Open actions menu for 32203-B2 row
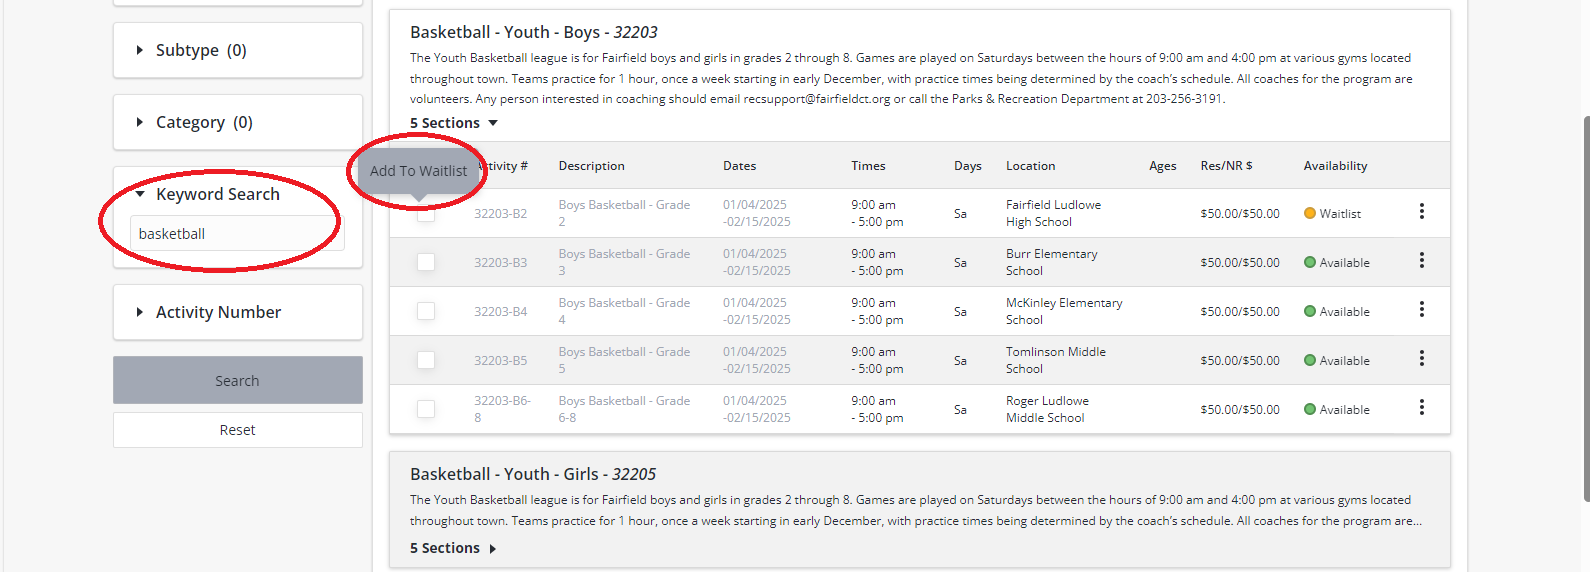The image size is (1590, 572). point(1421,212)
